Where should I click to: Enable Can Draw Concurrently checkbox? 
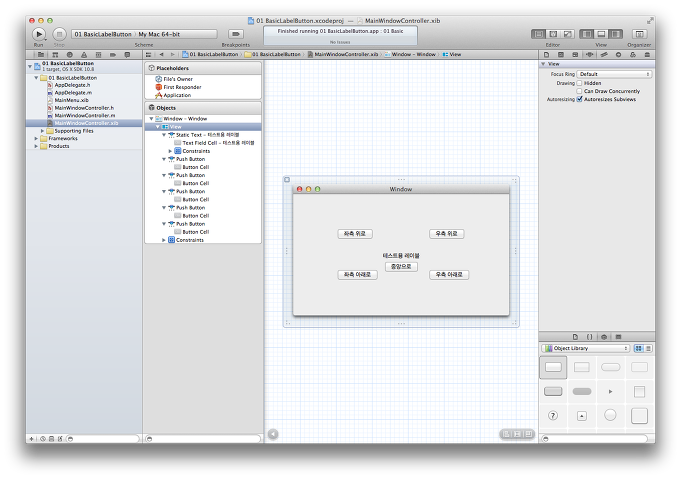pyautogui.click(x=579, y=91)
